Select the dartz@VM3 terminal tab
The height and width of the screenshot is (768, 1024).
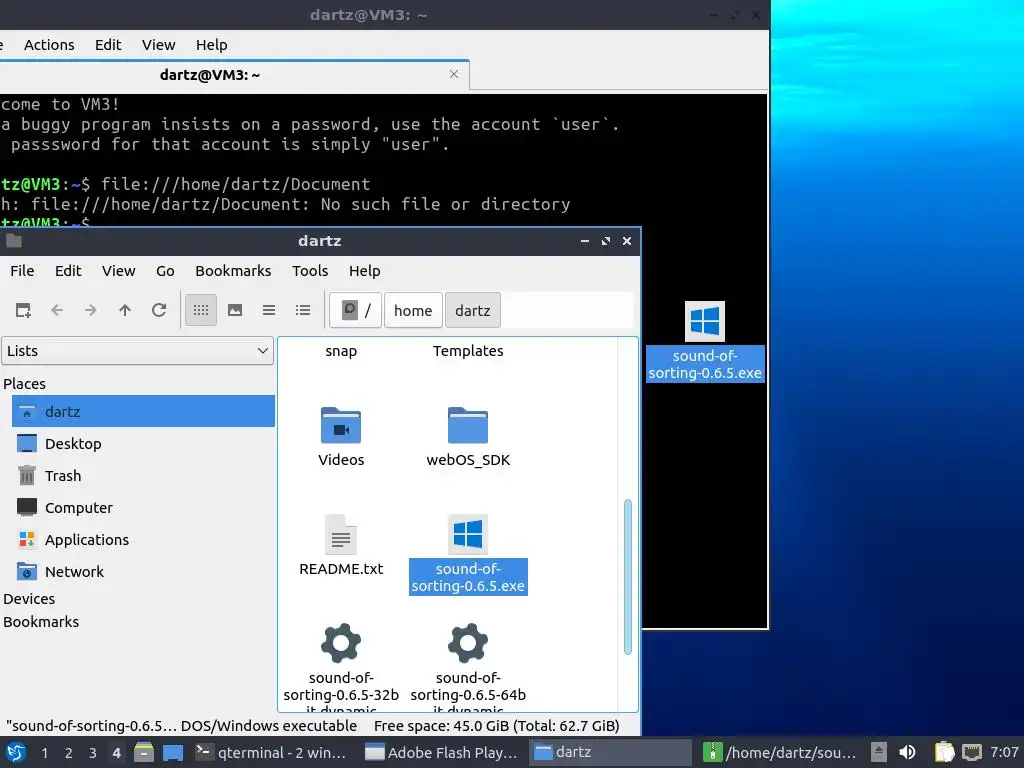210,75
